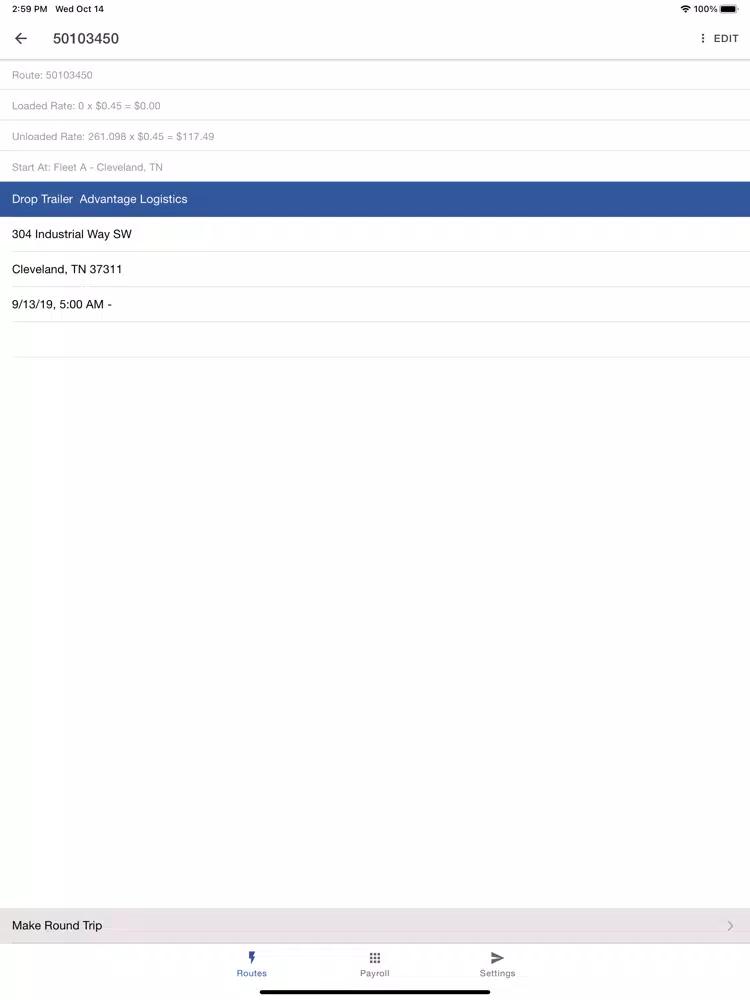Tap the Unloaded Rate $117.49 row
Viewport: 750px width, 1000px height.
(x=375, y=136)
